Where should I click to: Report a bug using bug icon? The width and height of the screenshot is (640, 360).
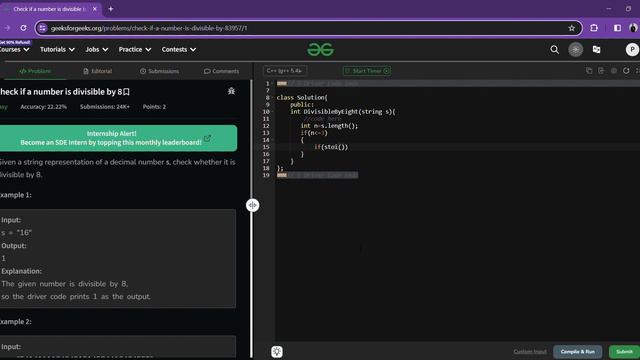point(231,91)
